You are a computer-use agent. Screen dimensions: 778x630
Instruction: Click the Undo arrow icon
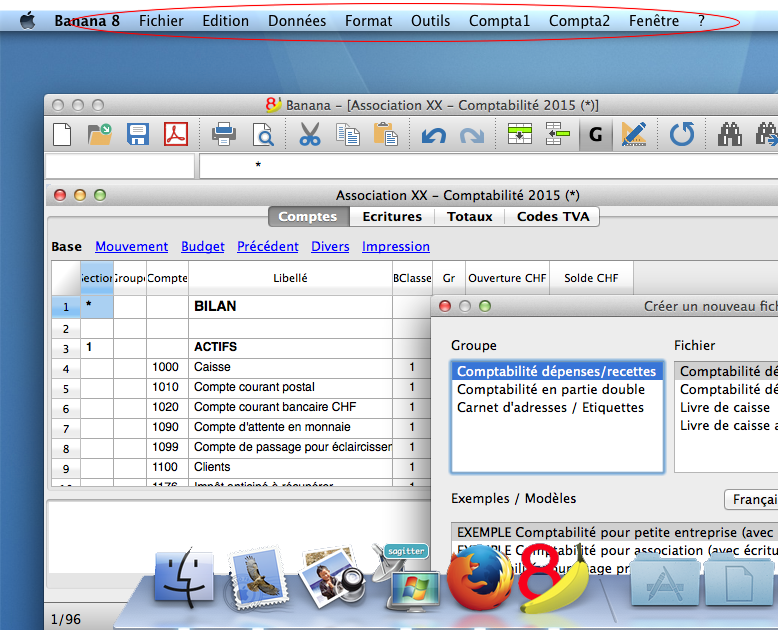click(x=434, y=135)
